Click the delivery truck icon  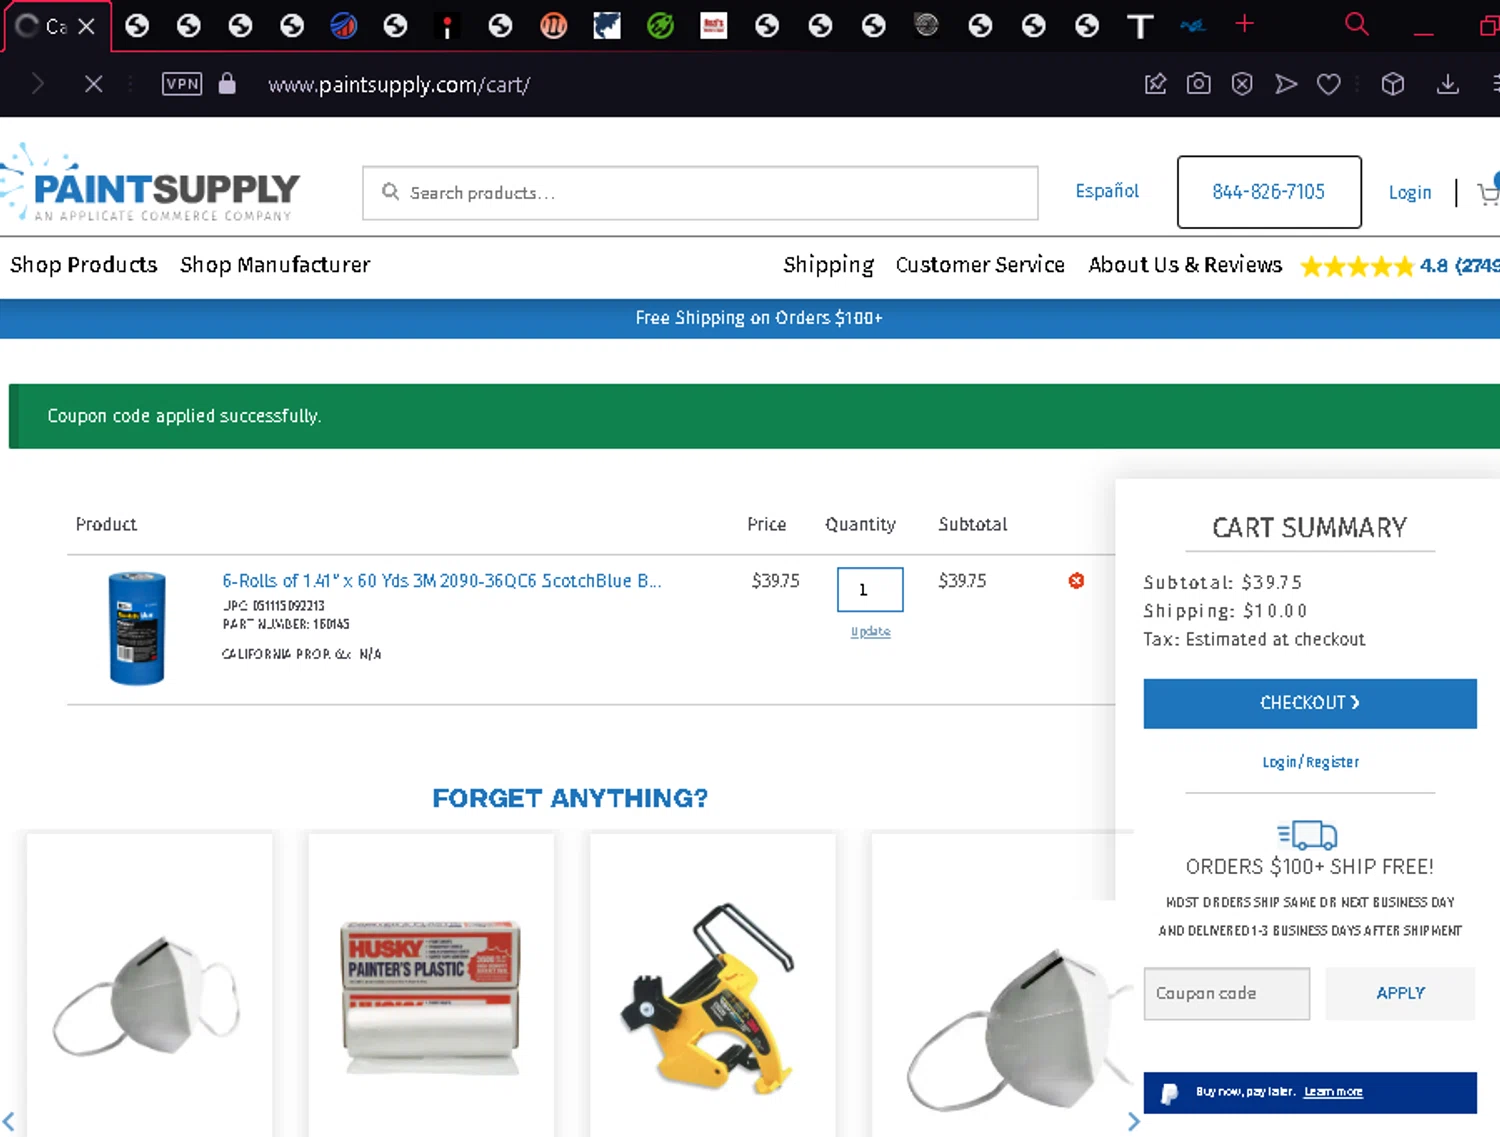(1308, 834)
